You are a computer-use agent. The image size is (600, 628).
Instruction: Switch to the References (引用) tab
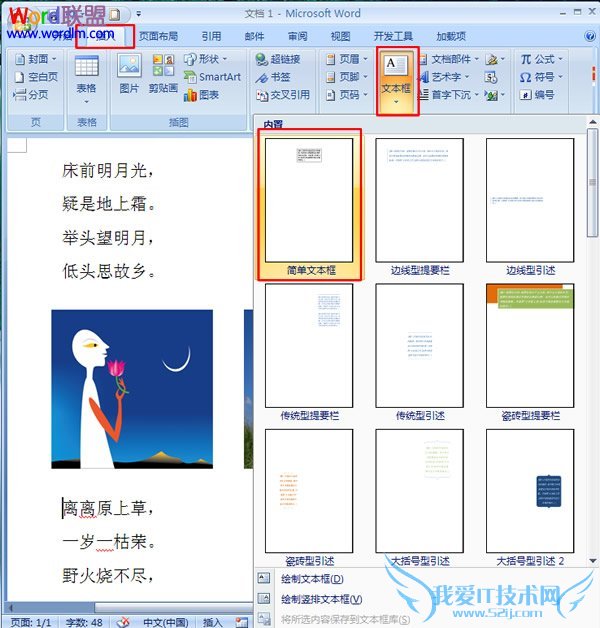click(x=211, y=36)
